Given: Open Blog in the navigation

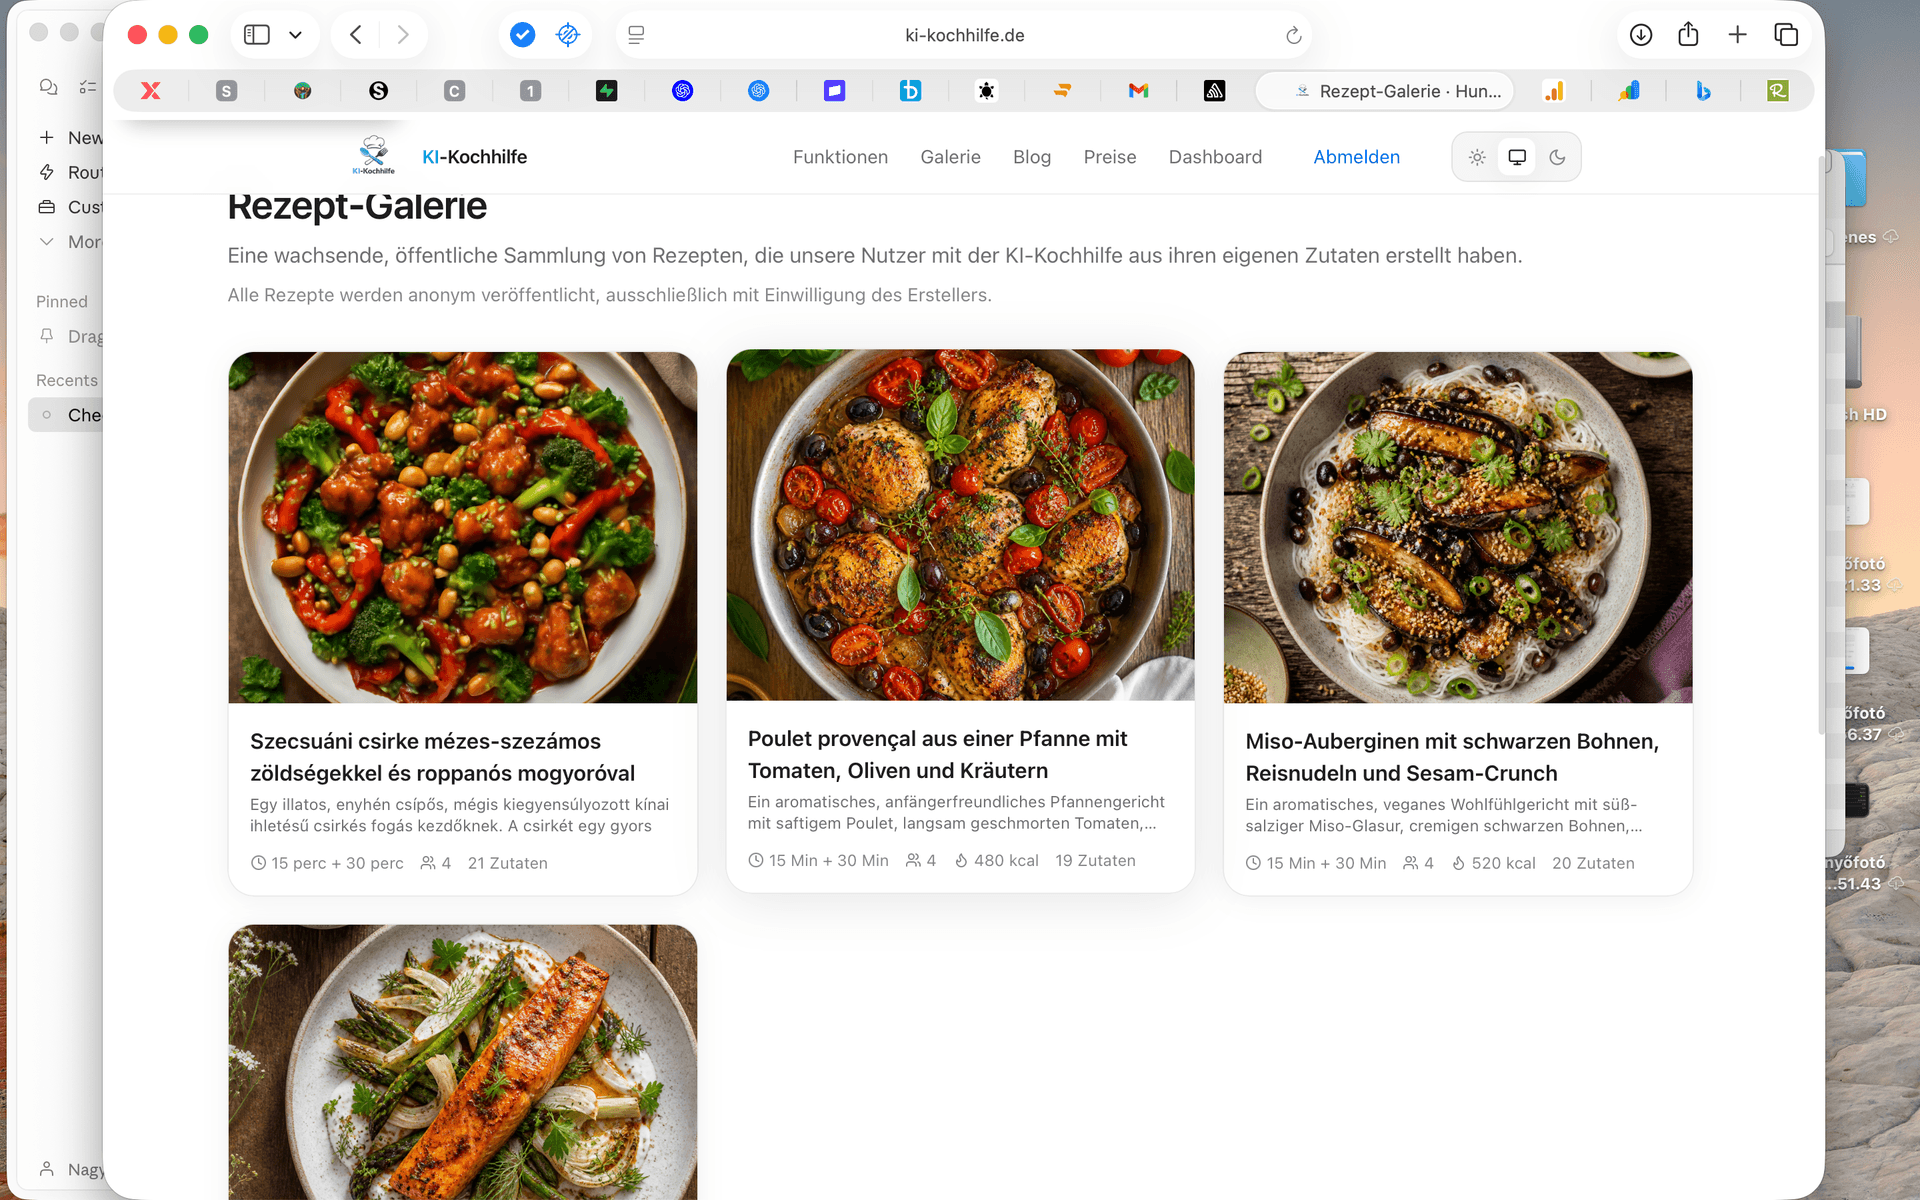Looking at the screenshot, I should coord(1032,157).
